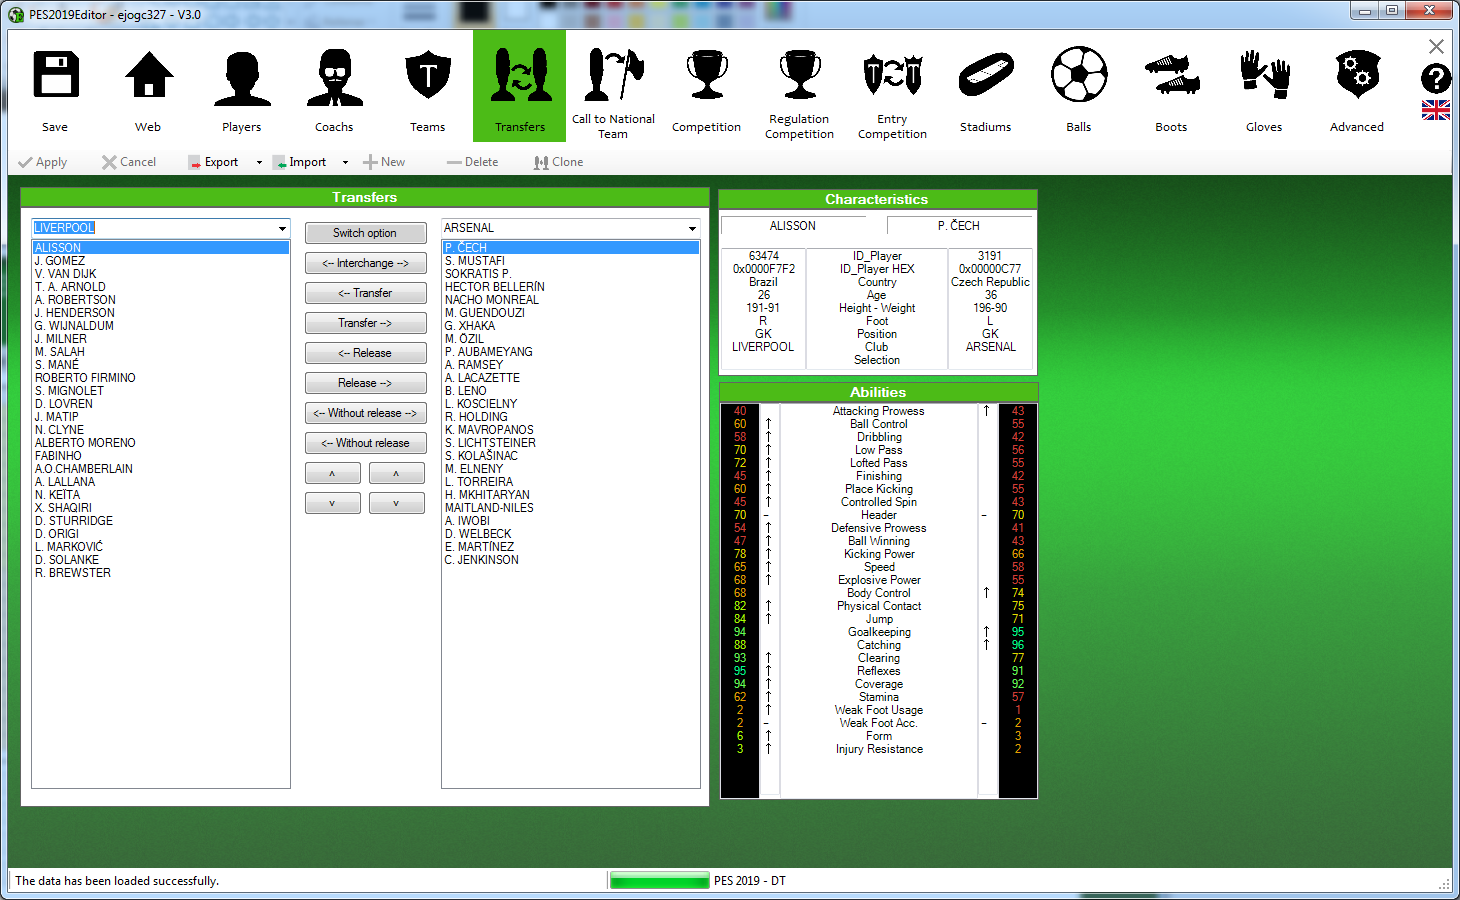Select R. BREWSTER in Liverpool list
1460x900 pixels.
(160, 573)
